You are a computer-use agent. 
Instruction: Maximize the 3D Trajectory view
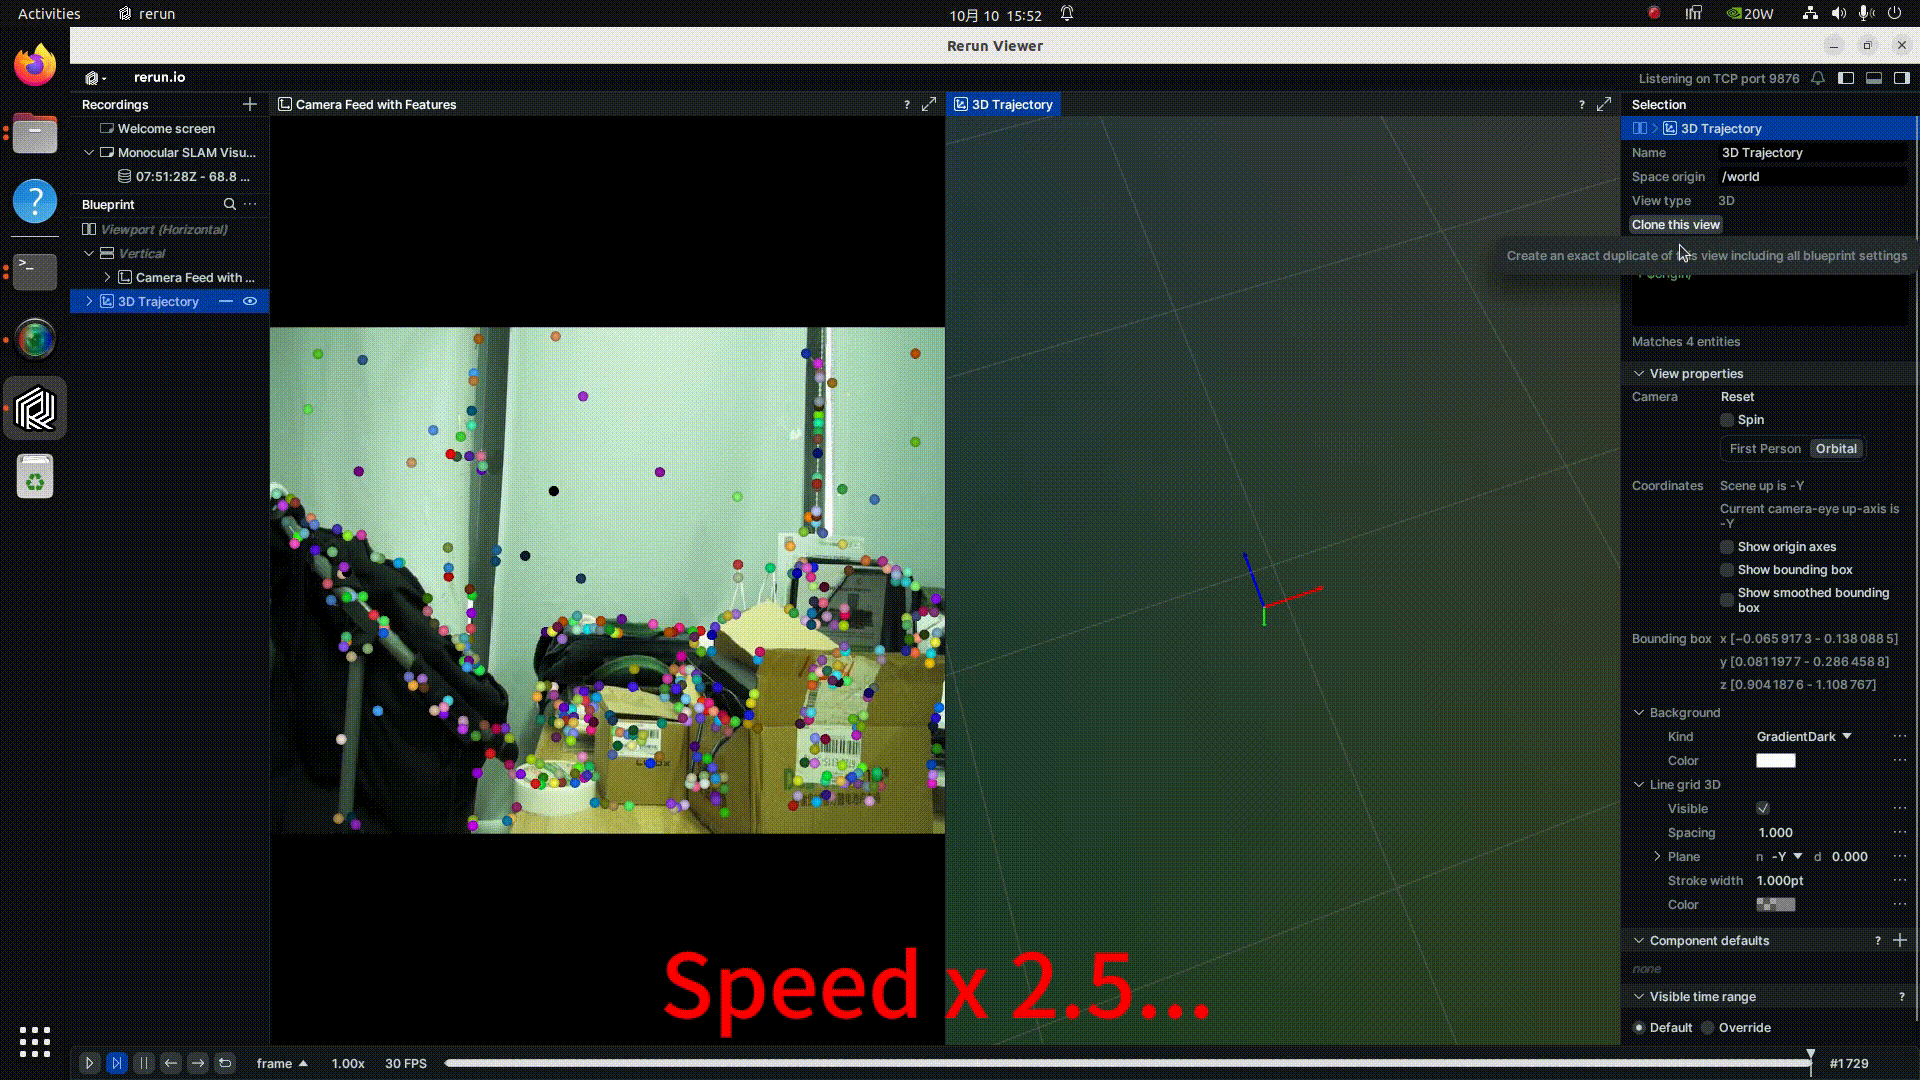point(1604,104)
